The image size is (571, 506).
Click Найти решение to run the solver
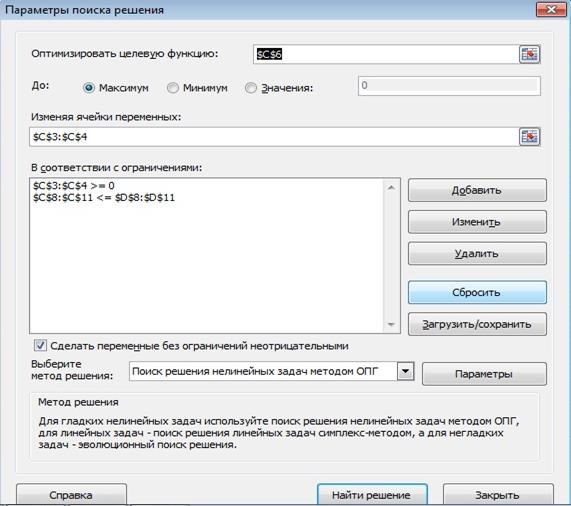click(x=372, y=495)
